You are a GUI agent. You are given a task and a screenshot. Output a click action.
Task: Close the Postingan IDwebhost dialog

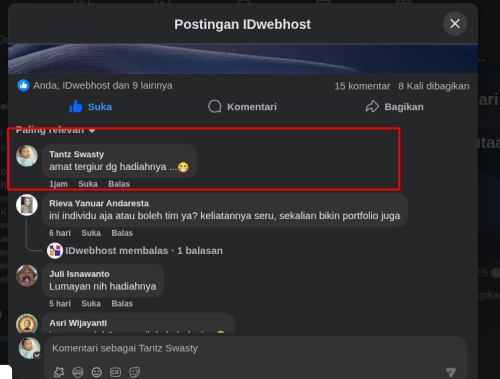point(455,24)
